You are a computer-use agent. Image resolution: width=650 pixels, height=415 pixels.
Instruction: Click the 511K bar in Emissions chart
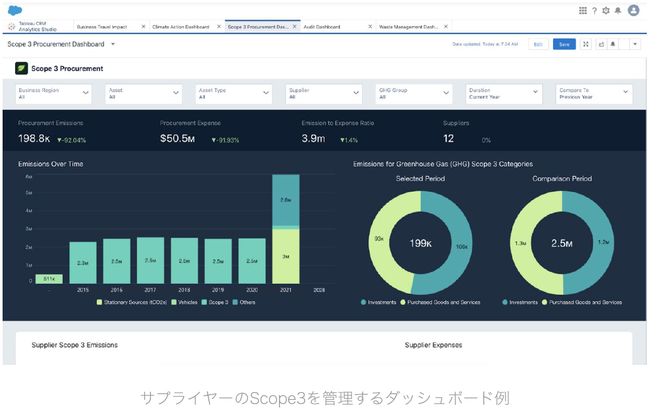pyautogui.click(x=49, y=279)
